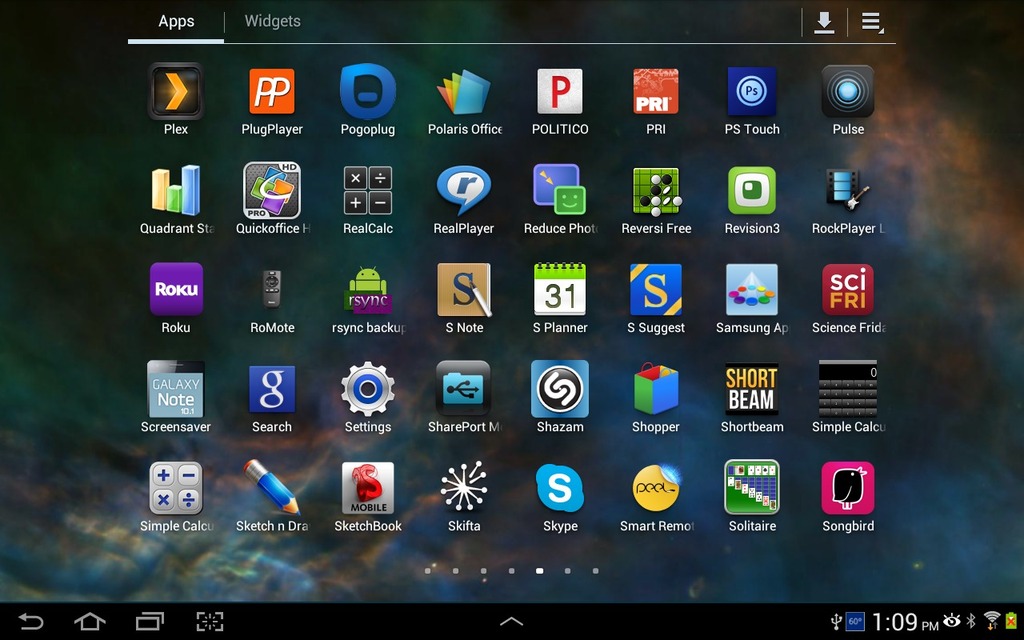Open Reversi Free game
This screenshot has width=1024, height=640.
coord(656,191)
